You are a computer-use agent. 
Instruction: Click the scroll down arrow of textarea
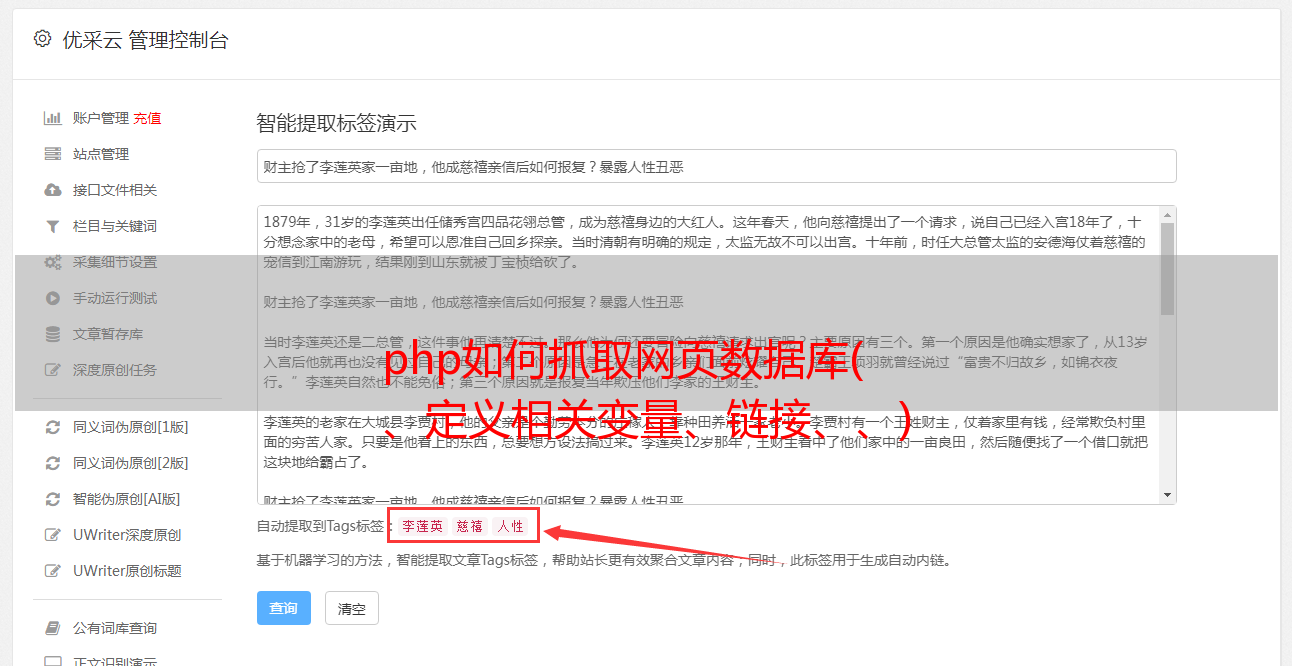(1167, 495)
